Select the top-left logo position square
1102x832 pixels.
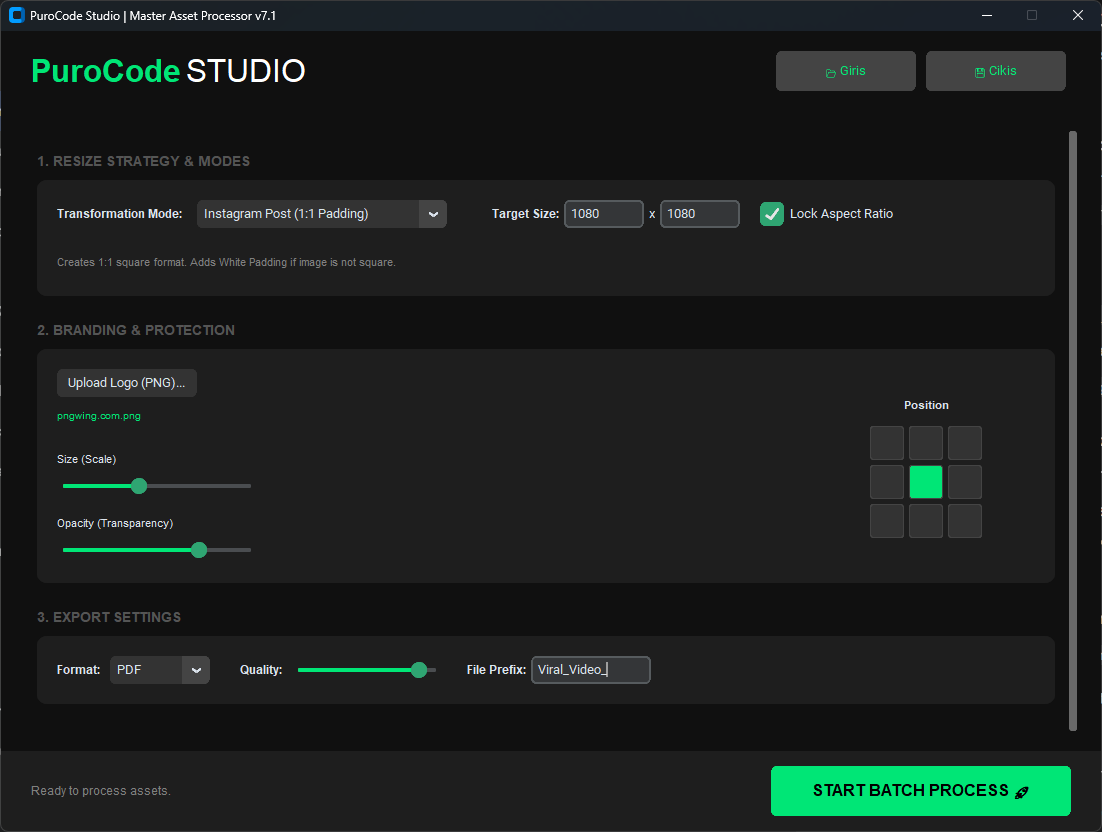pyautogui.click(x=887, y=442)
